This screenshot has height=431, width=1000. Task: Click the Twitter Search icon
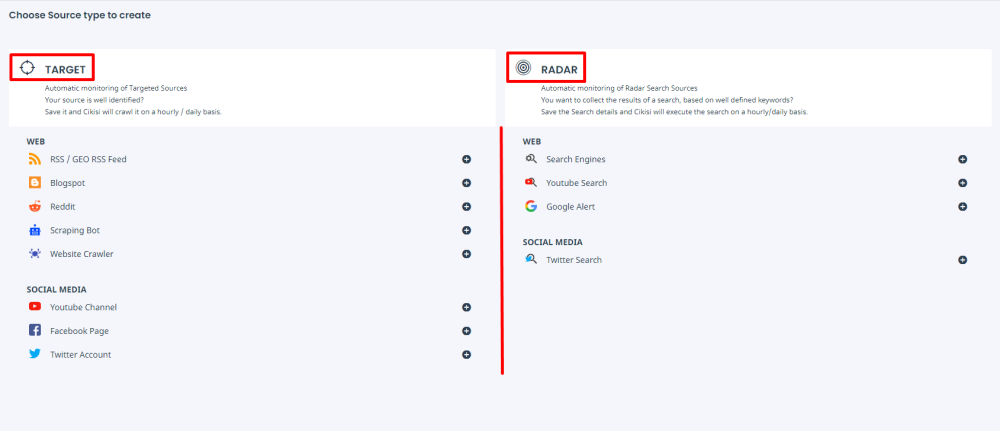point(531,259)
